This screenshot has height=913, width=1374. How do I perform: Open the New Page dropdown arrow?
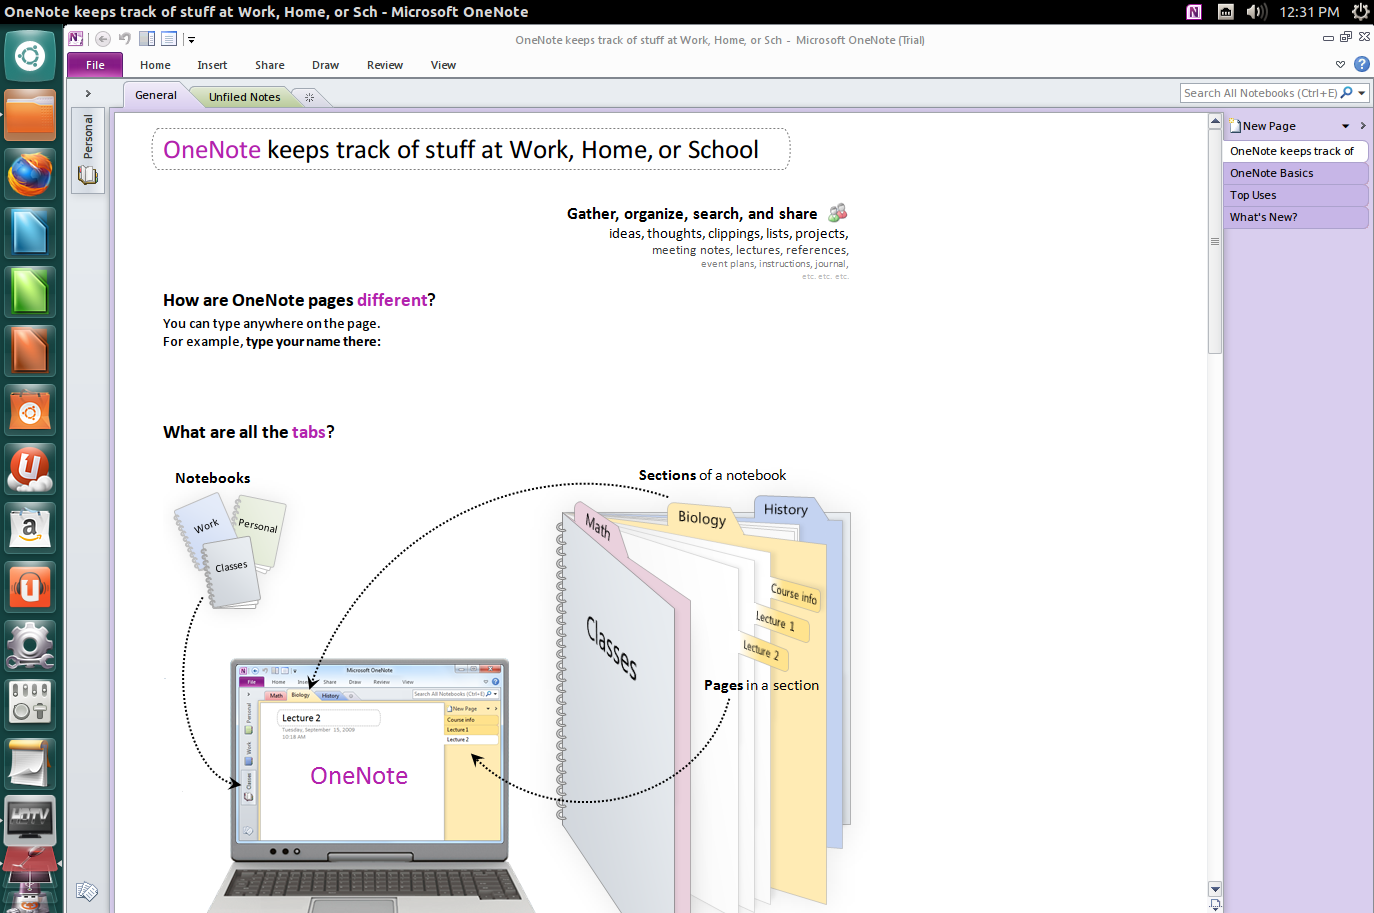pyautogui.click(x=1346, y=126)
